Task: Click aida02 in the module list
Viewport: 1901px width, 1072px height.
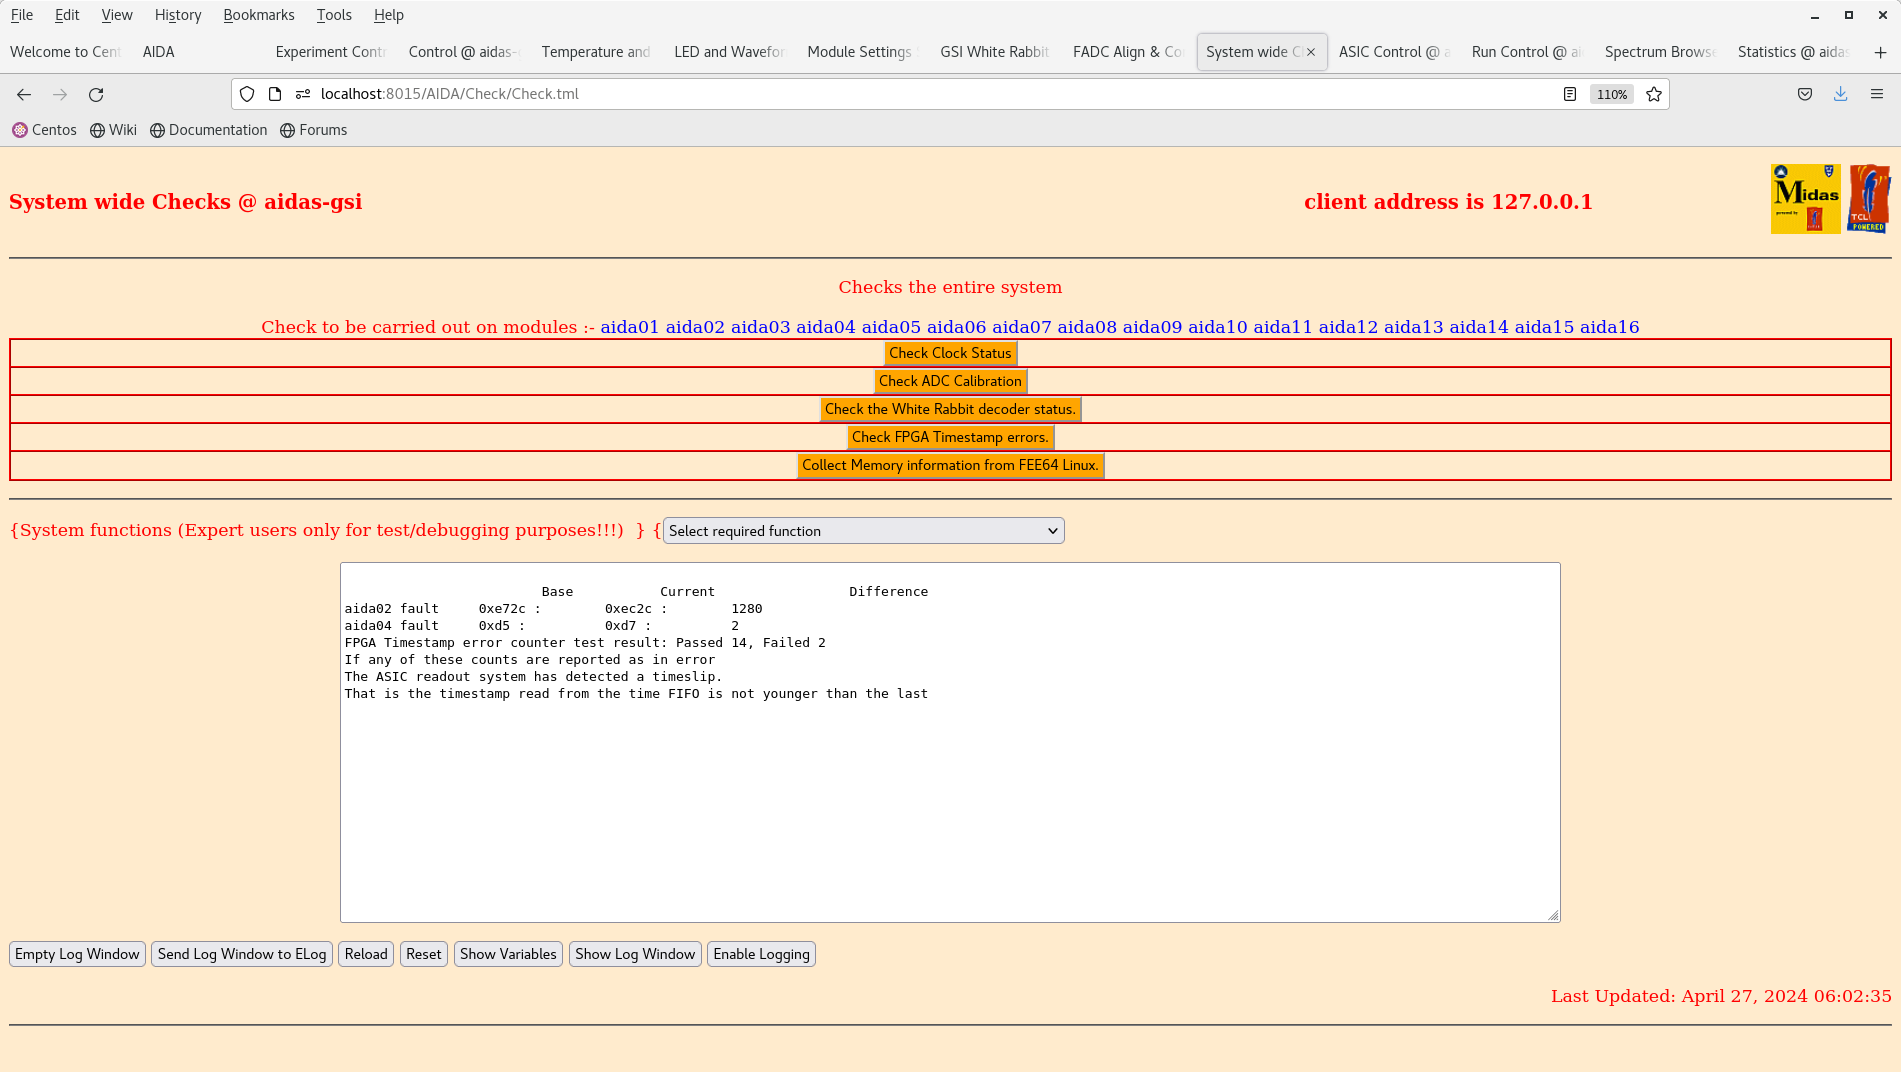Action: pos(695,327)
